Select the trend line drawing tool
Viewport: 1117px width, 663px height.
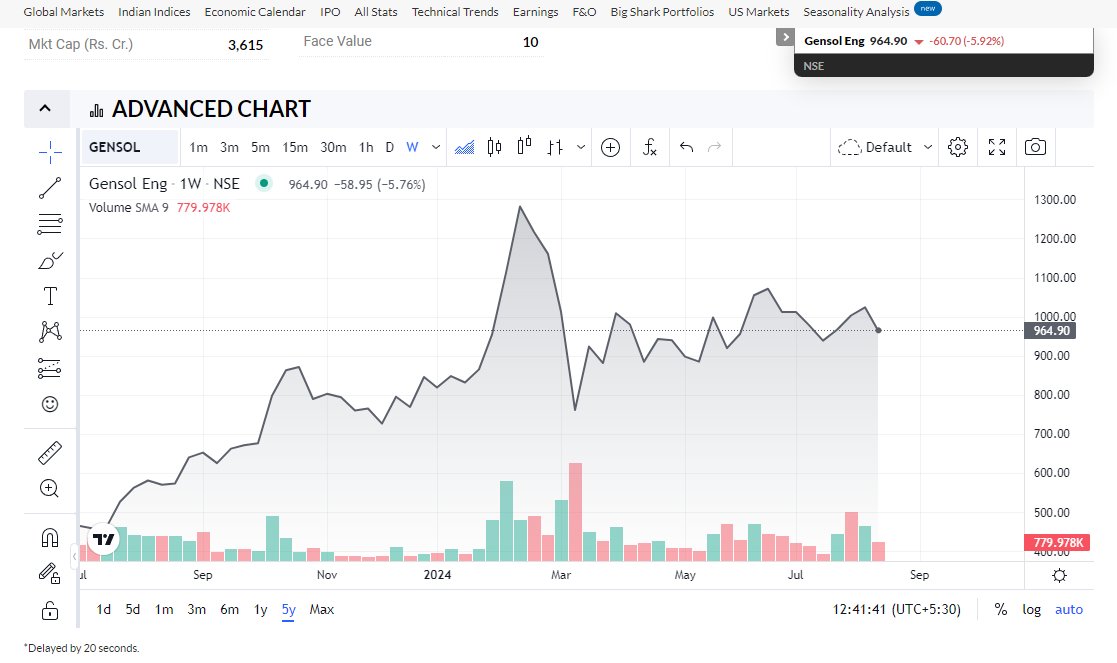(50, 188)
